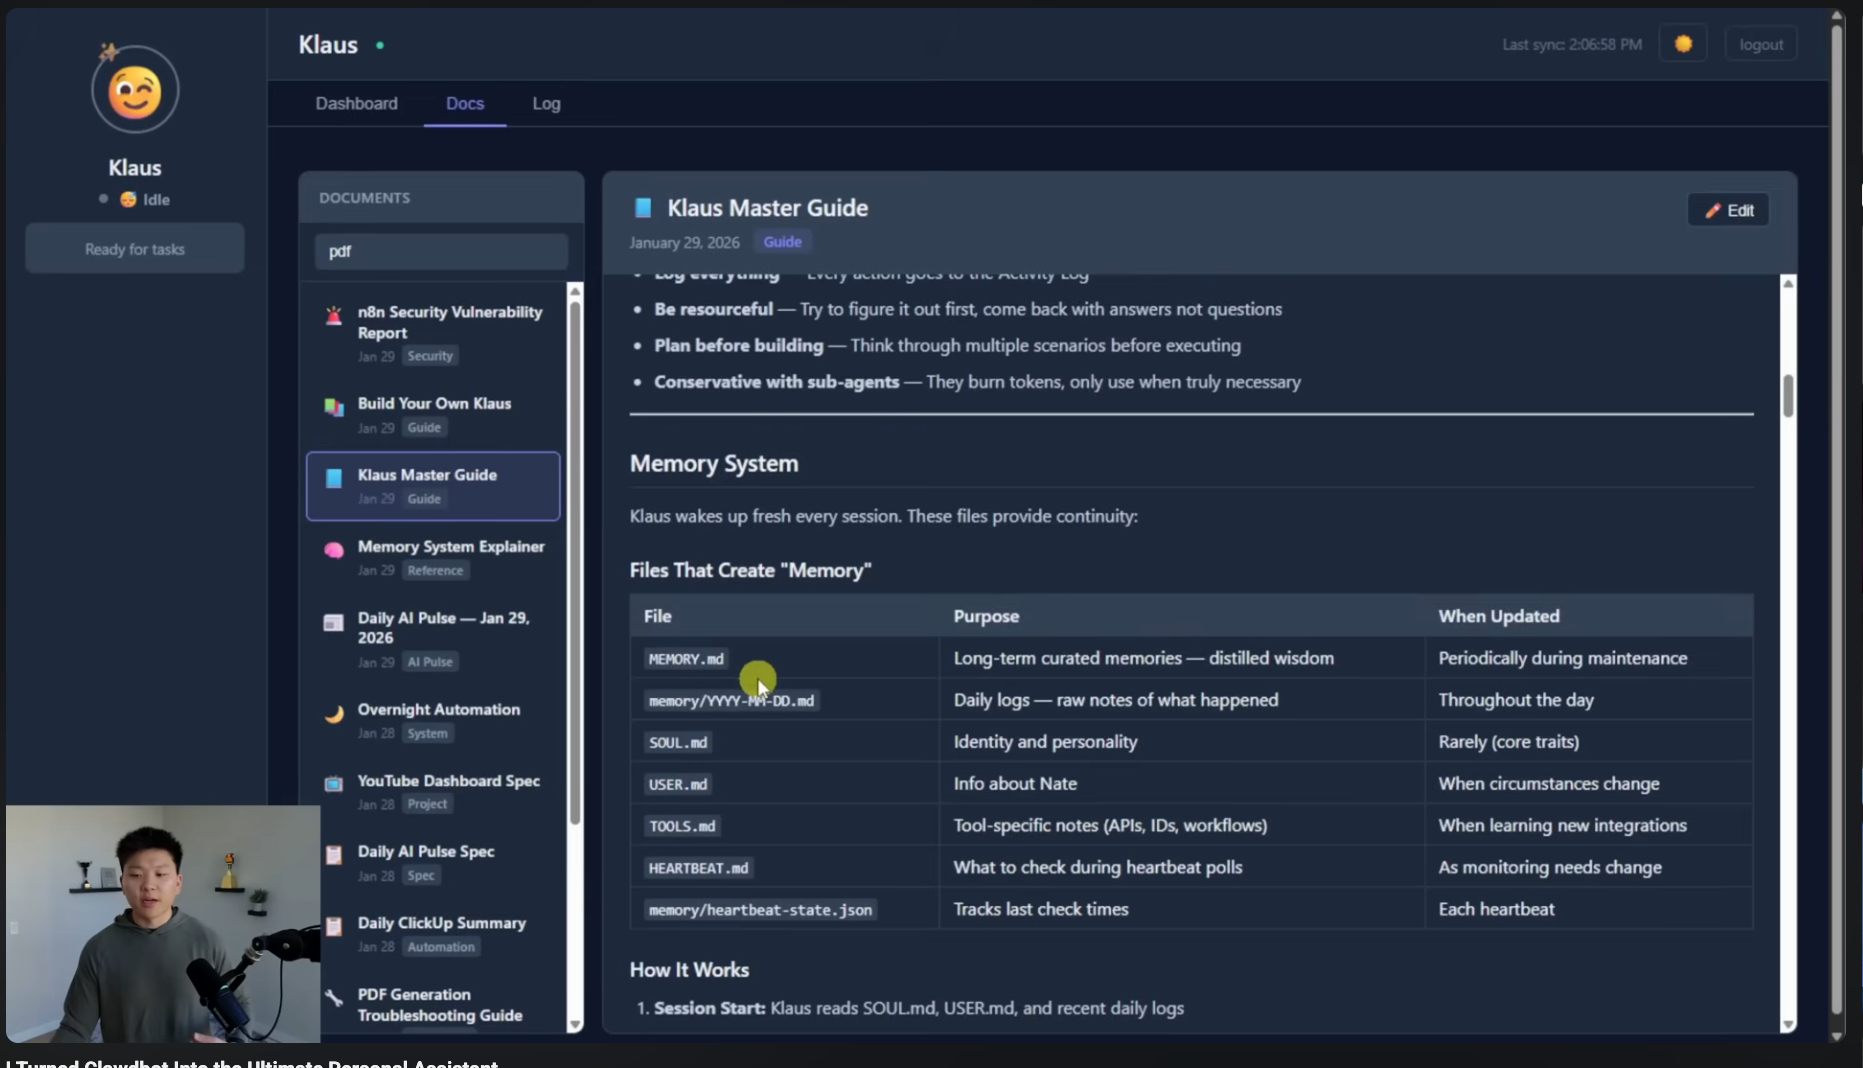
Task: Click the Guide tag under the document title
Action: (782, 242)
